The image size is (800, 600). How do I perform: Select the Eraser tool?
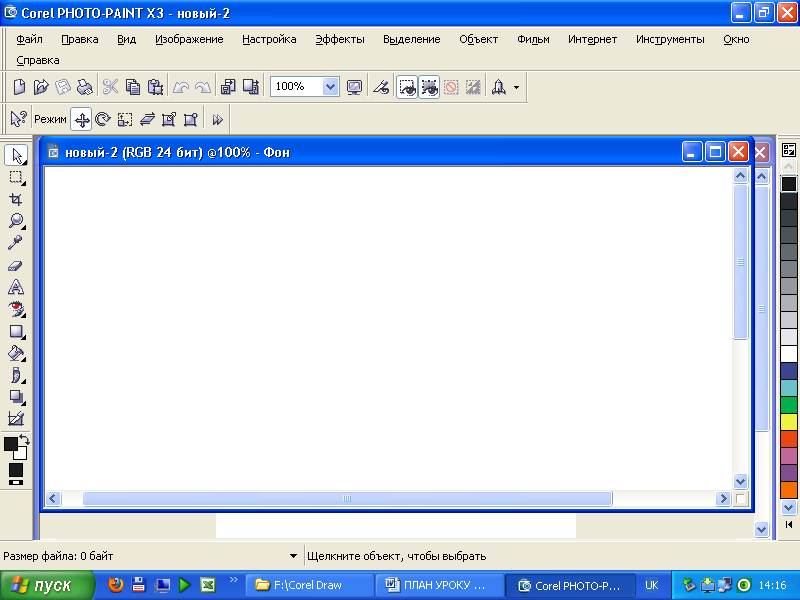click(16, 266)
